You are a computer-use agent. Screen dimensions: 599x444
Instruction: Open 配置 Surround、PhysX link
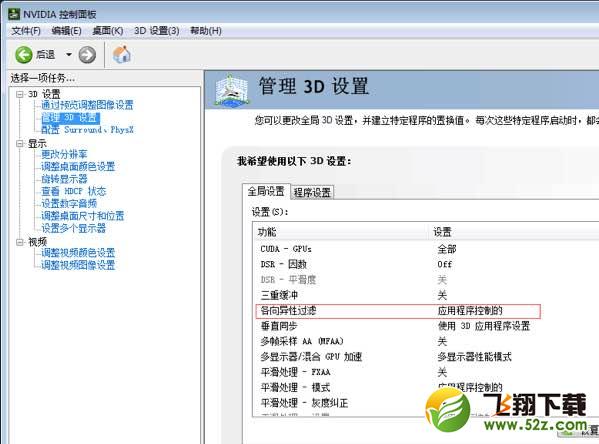point(87,130)
